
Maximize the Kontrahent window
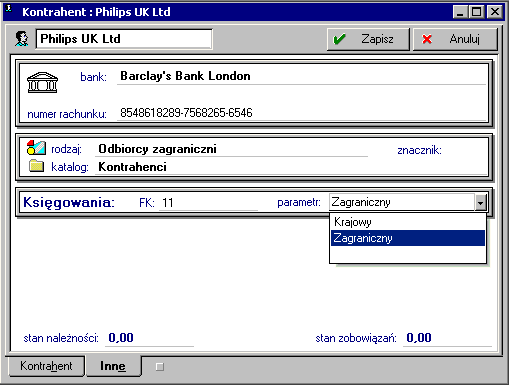(x=477, y=12)
